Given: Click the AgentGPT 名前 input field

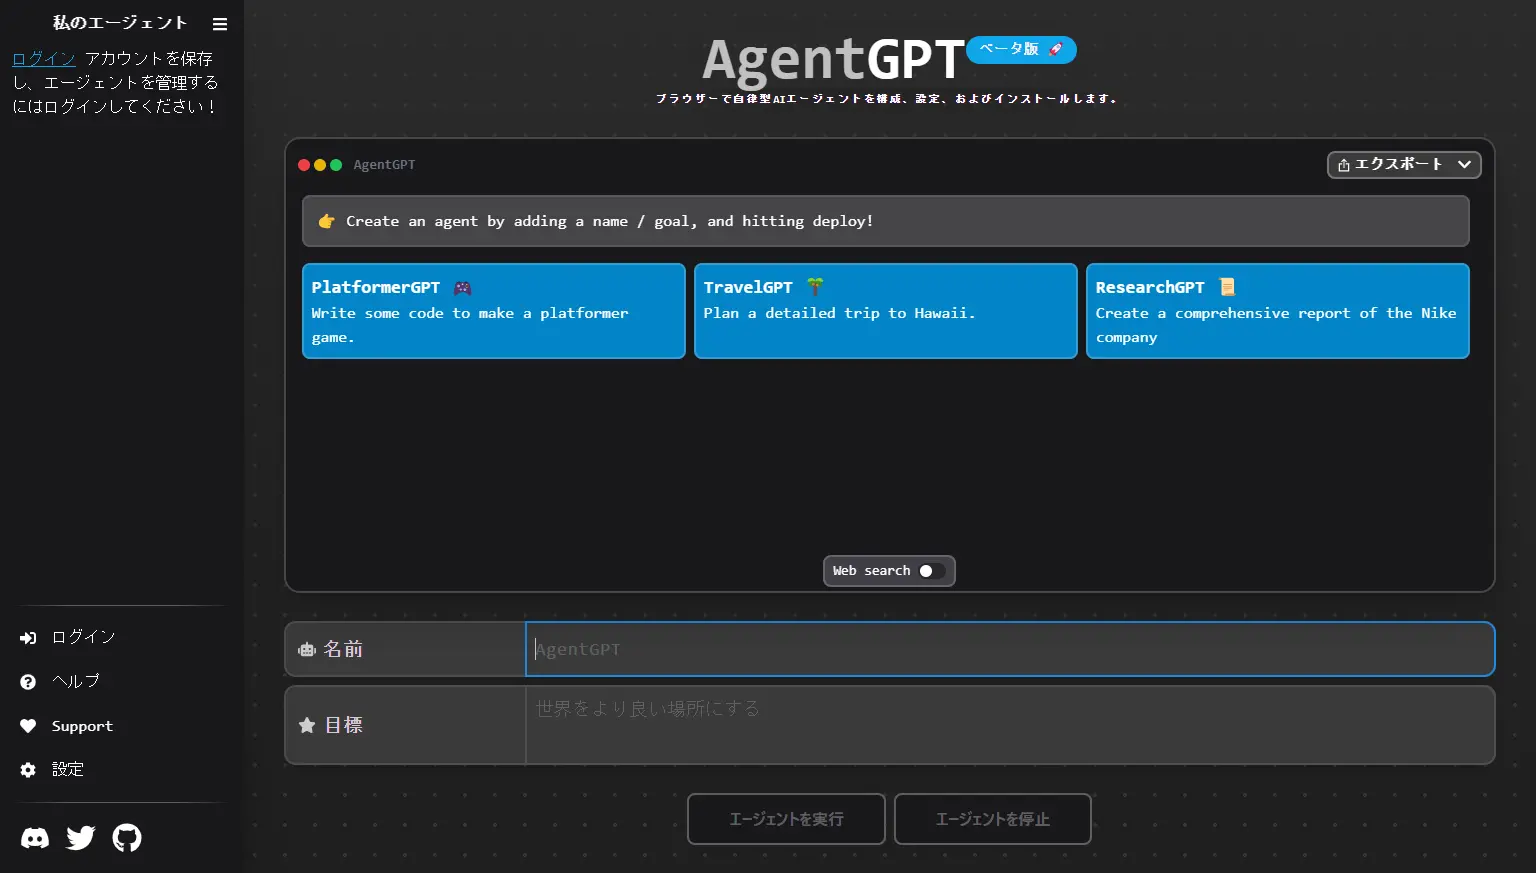Looking at the screenshot, I should coord(1009,649).
